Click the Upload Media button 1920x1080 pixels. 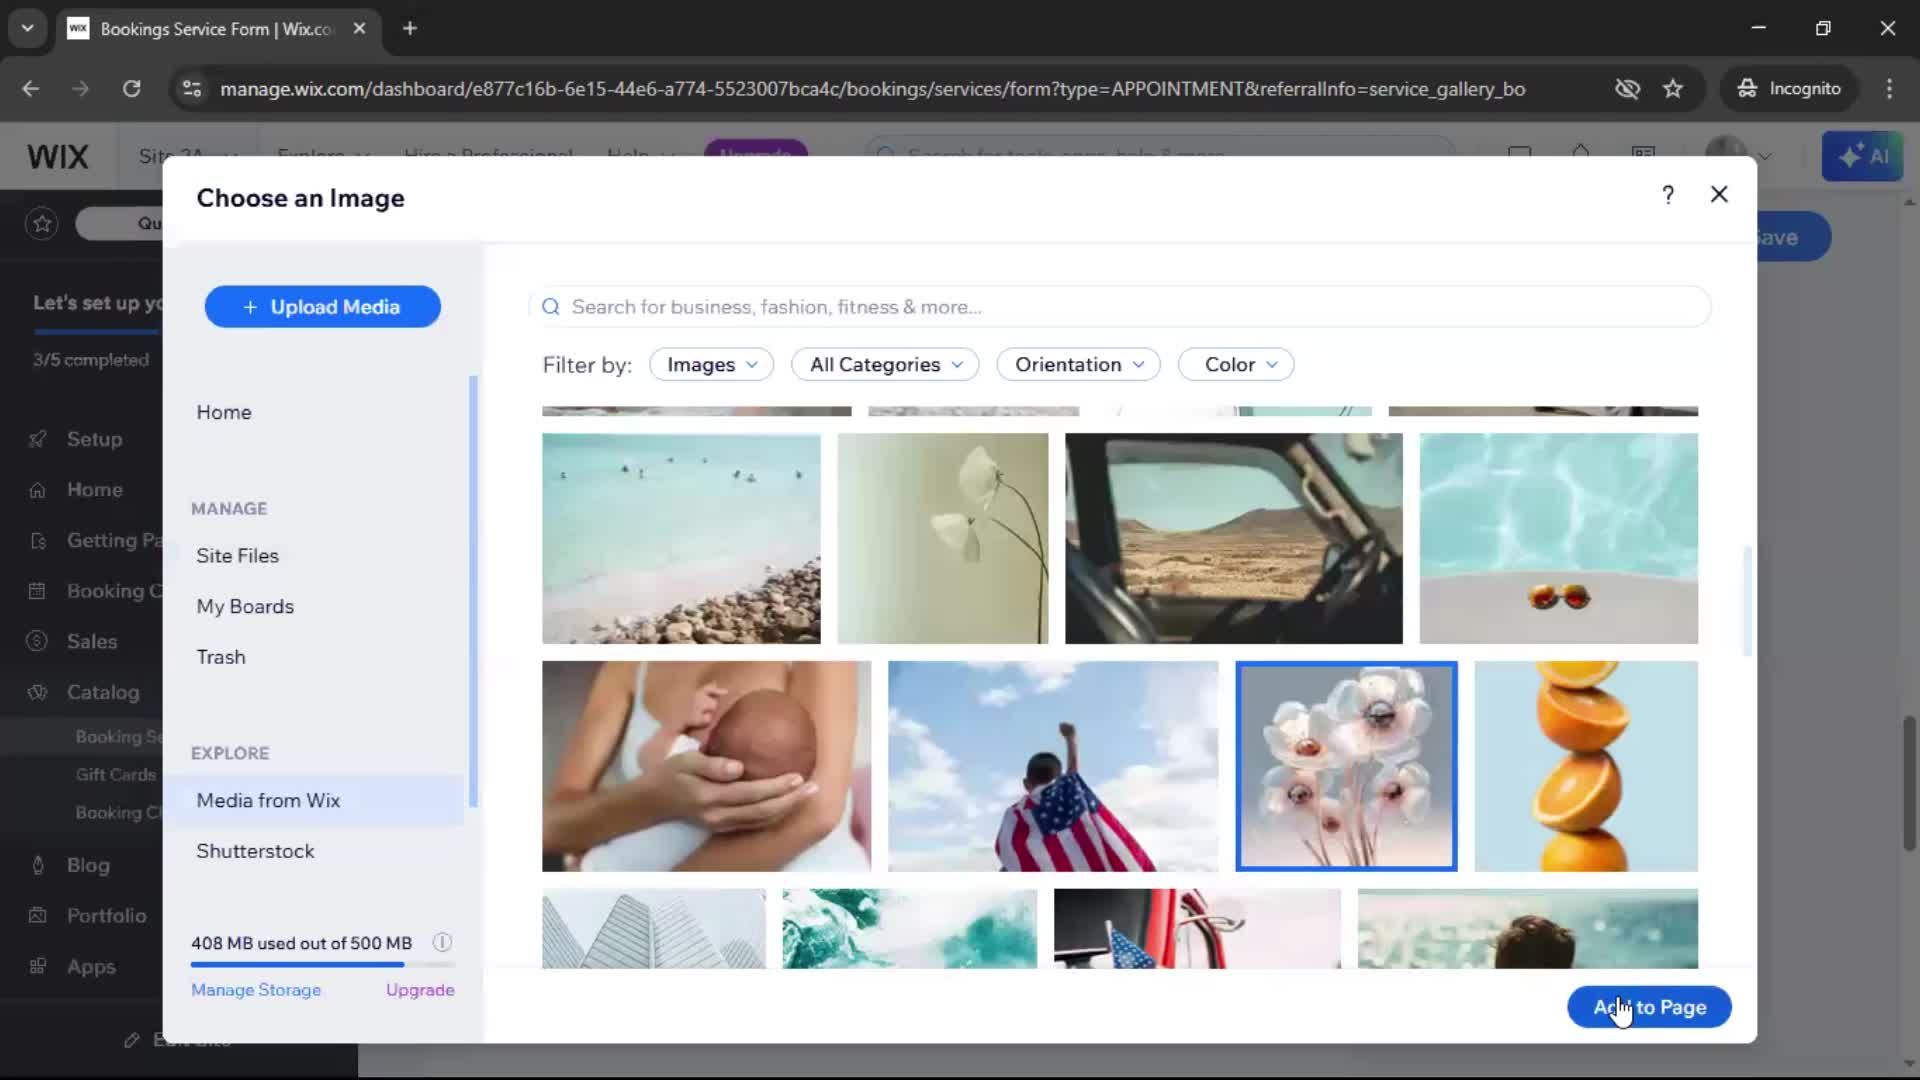[x=322, y=307]
